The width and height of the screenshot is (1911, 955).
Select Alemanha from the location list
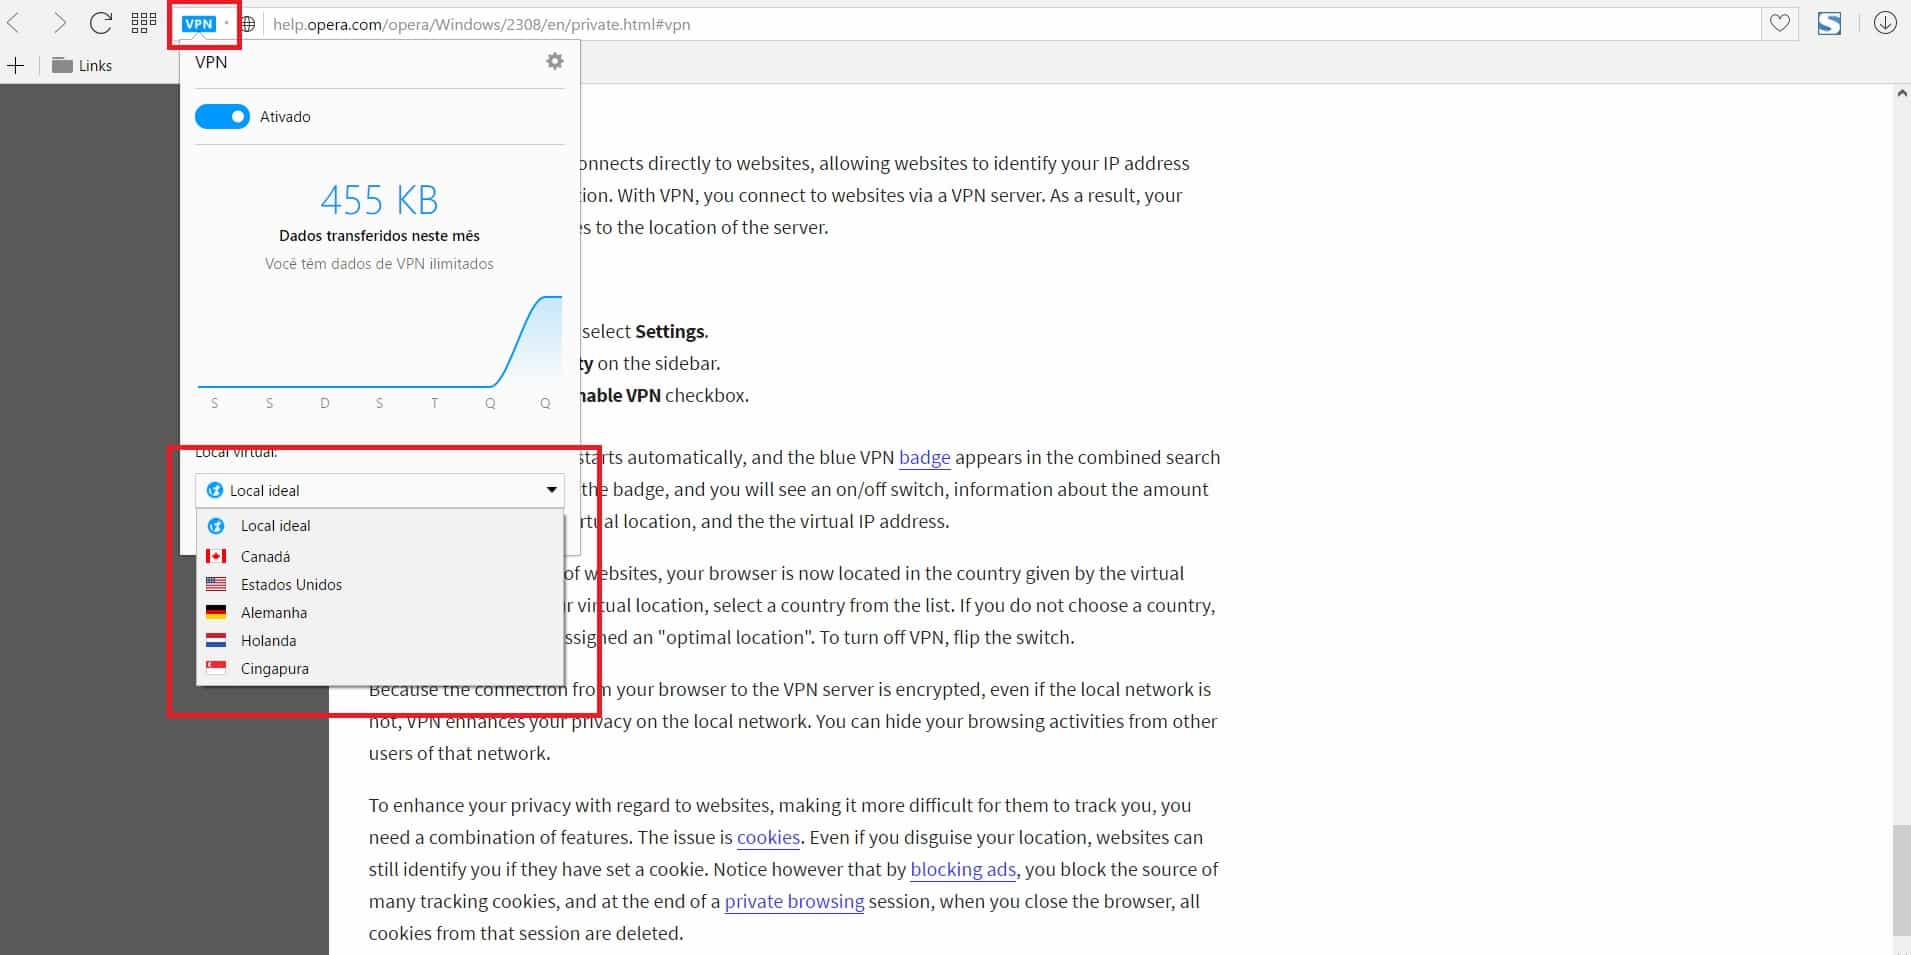pyautogui.click(x=380, y=612)
